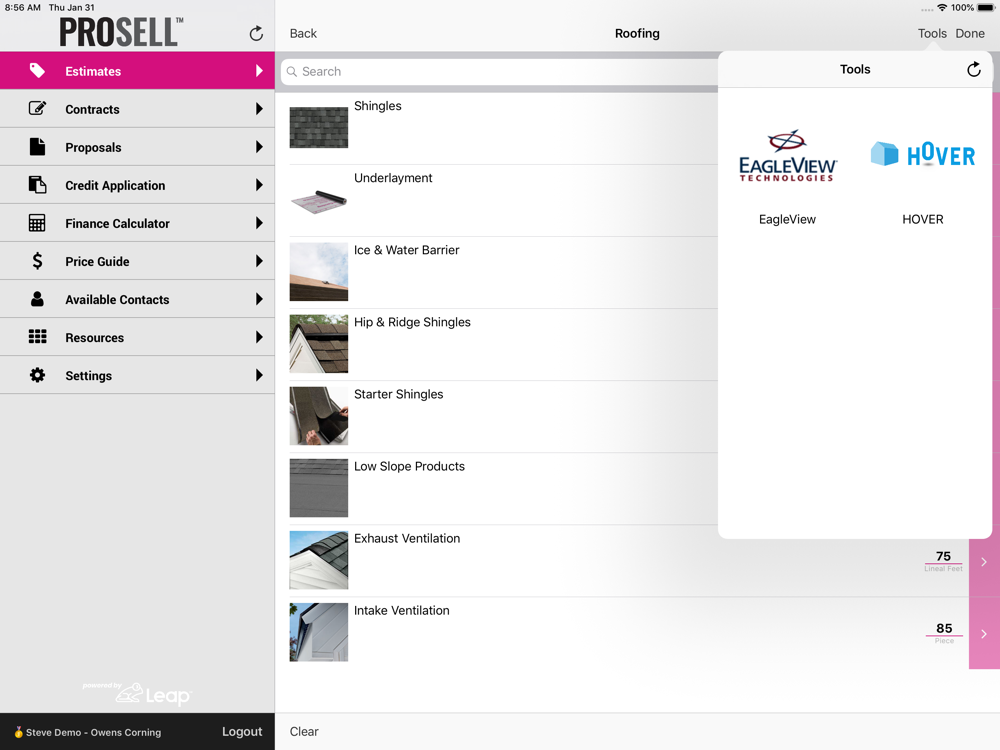
Task: Click the search magnifier icon
Action: pyautogui.click(x=291, y=71)
